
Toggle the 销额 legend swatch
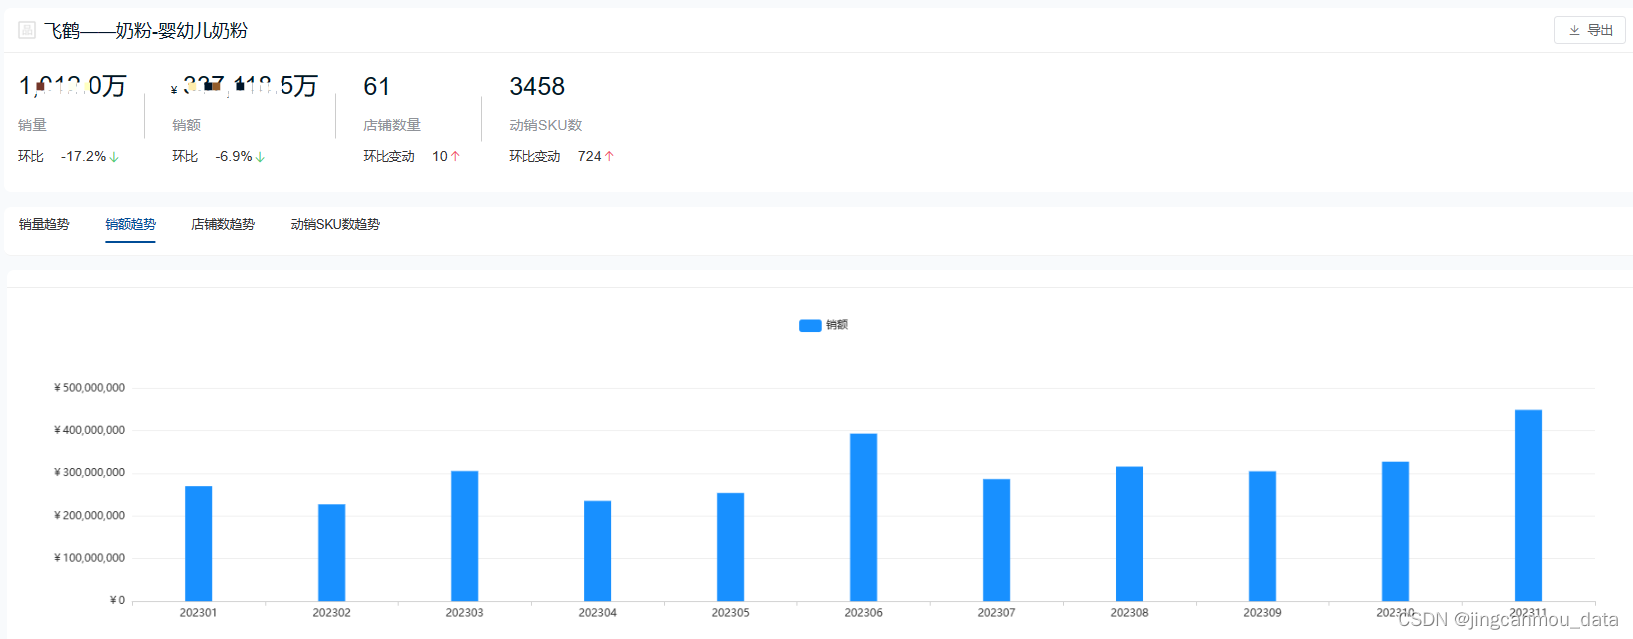(x=810, y=325)
